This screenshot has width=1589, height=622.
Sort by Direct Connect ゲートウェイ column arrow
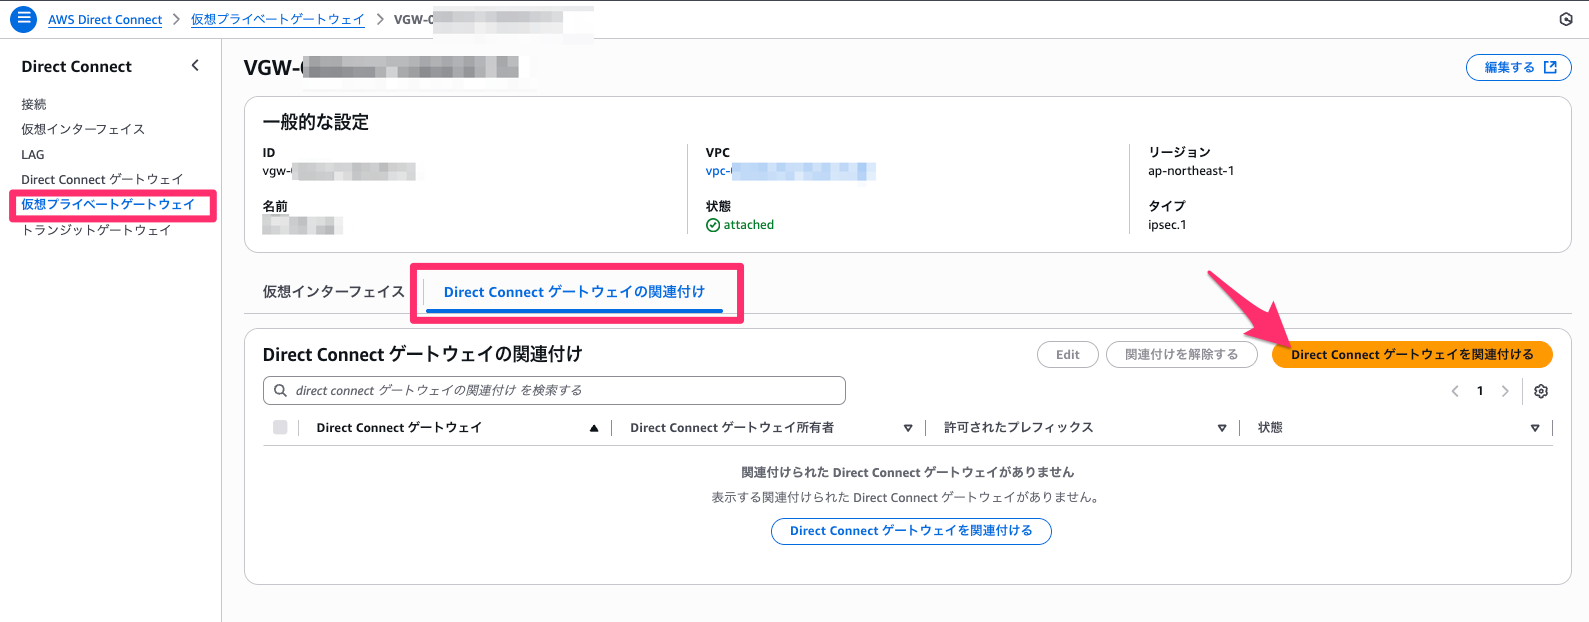594,428
